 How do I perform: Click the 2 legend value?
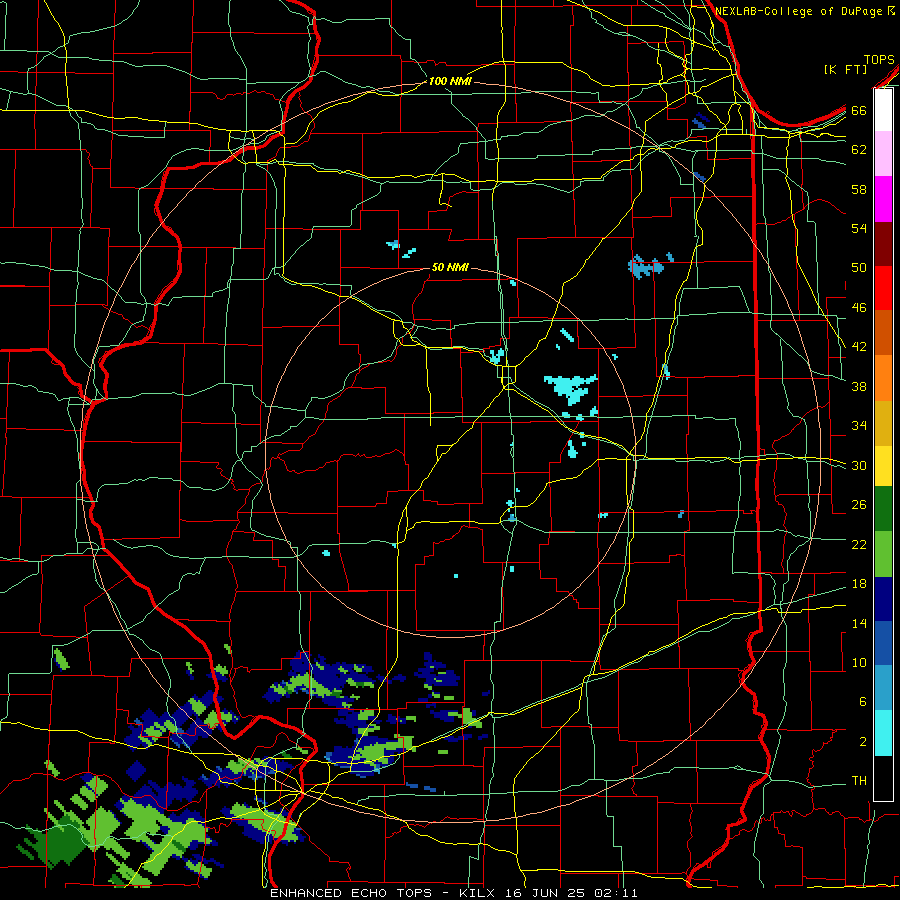point(862,742)
